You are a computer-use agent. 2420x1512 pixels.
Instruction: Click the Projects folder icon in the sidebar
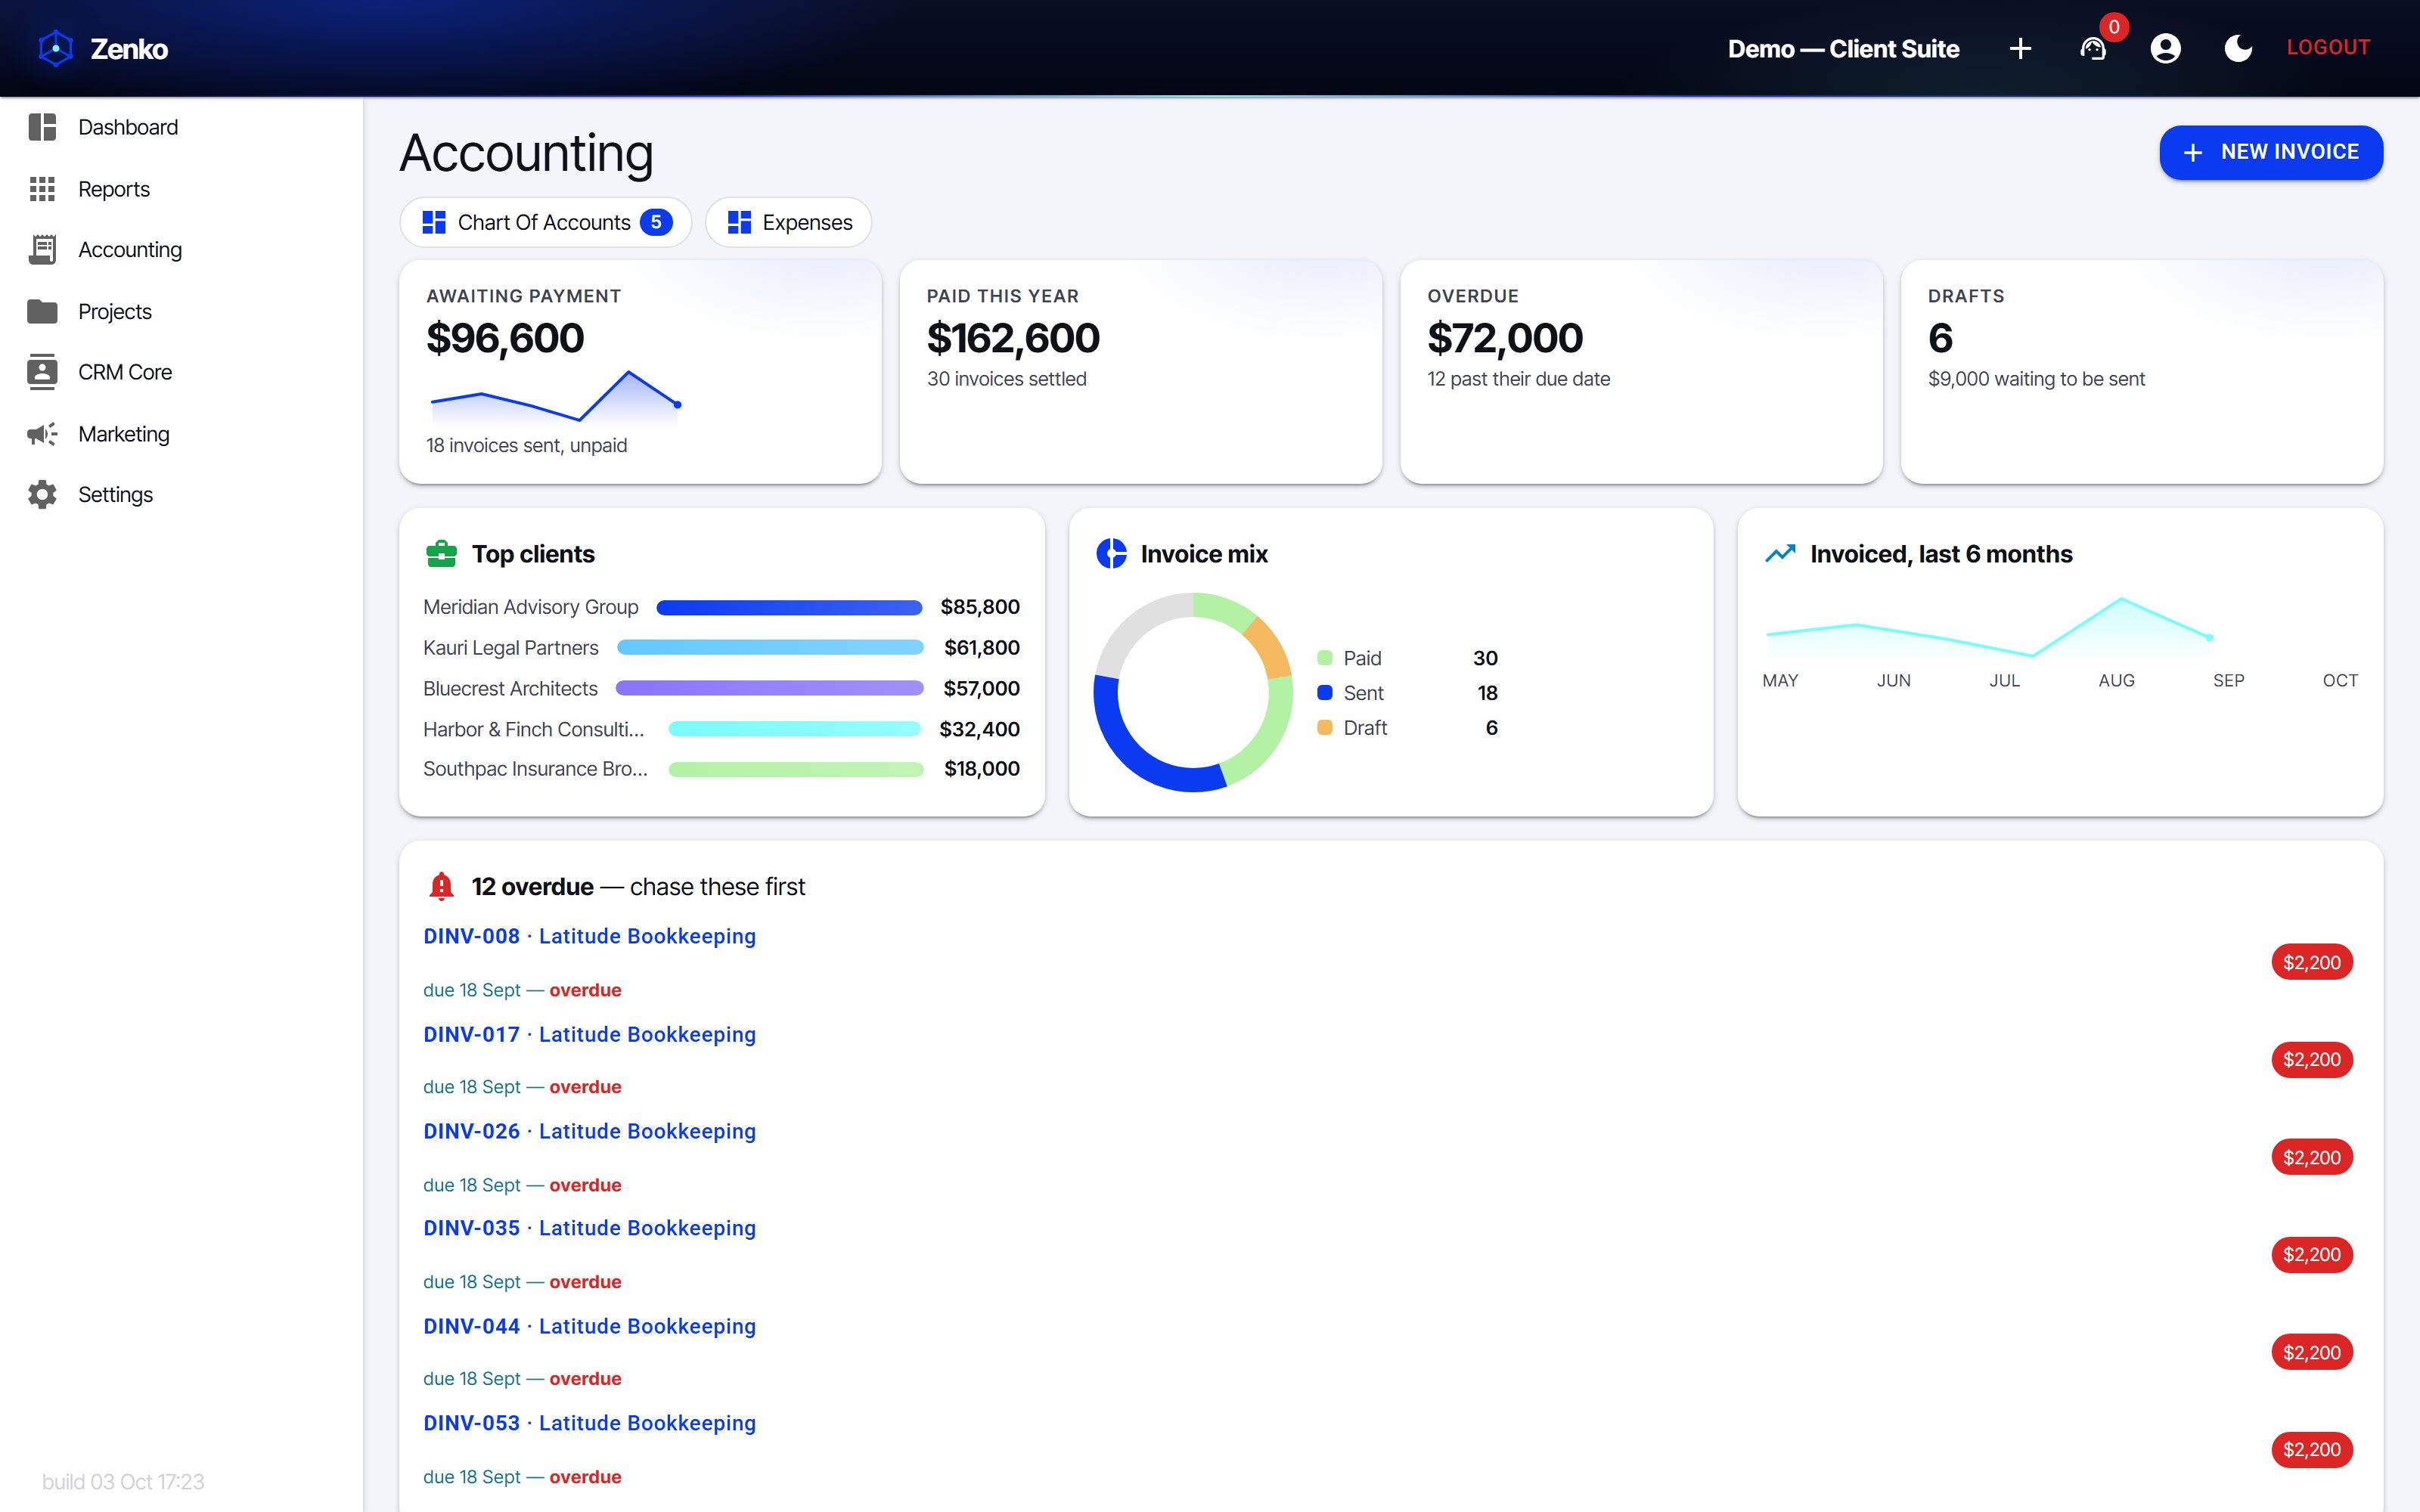click(42, 311)
